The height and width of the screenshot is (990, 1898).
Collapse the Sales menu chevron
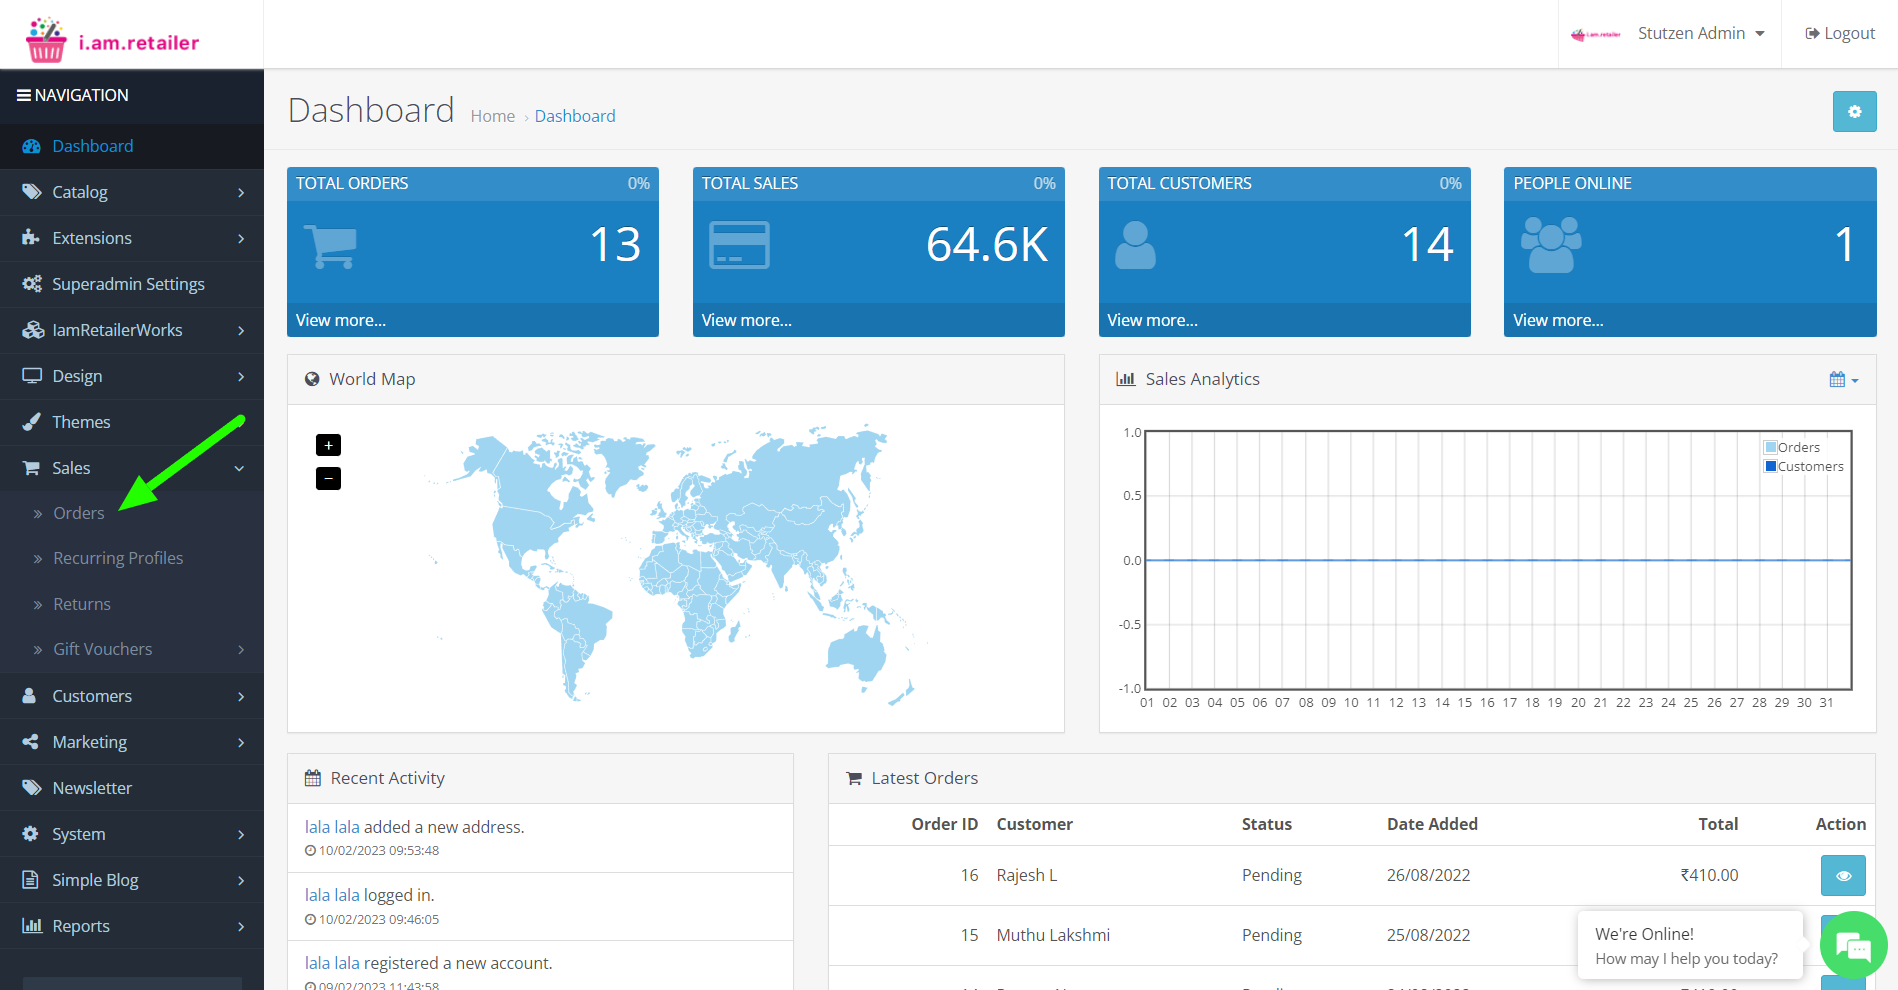click(x=240, y=468)
